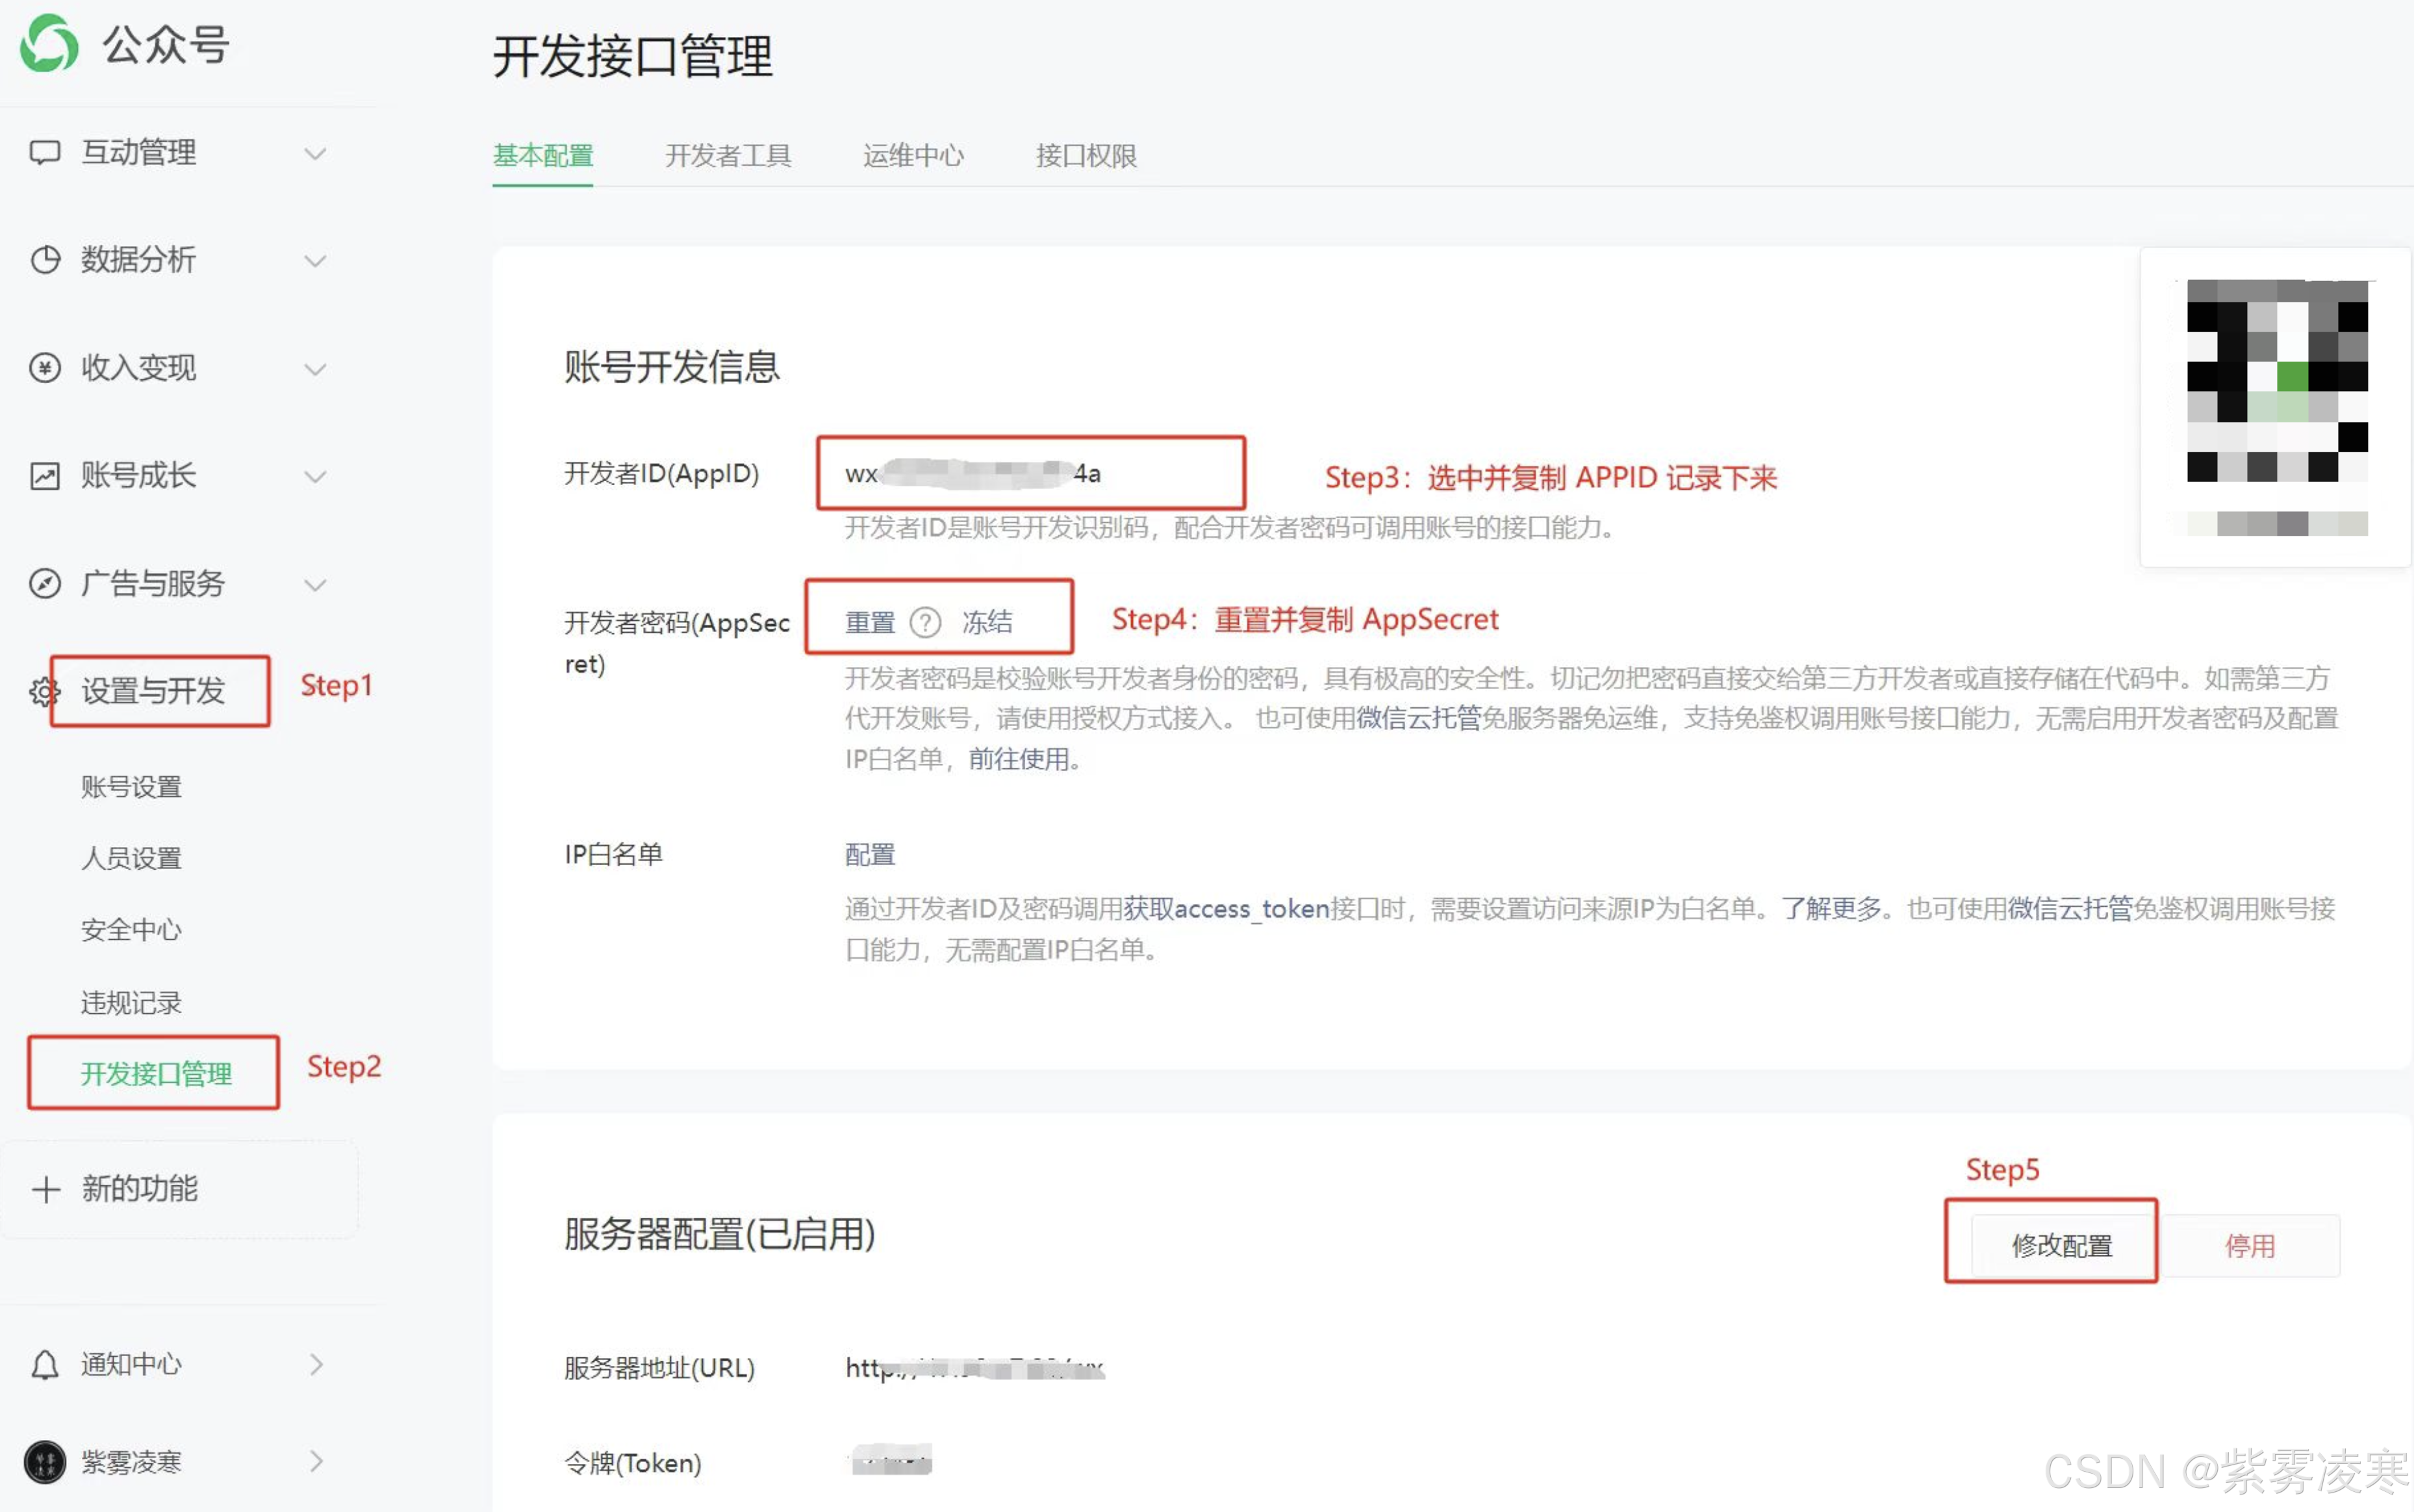2414x1512 pixels.
Task: Switch to the 开发者工具 tab
Action: [x=728, y=156]
